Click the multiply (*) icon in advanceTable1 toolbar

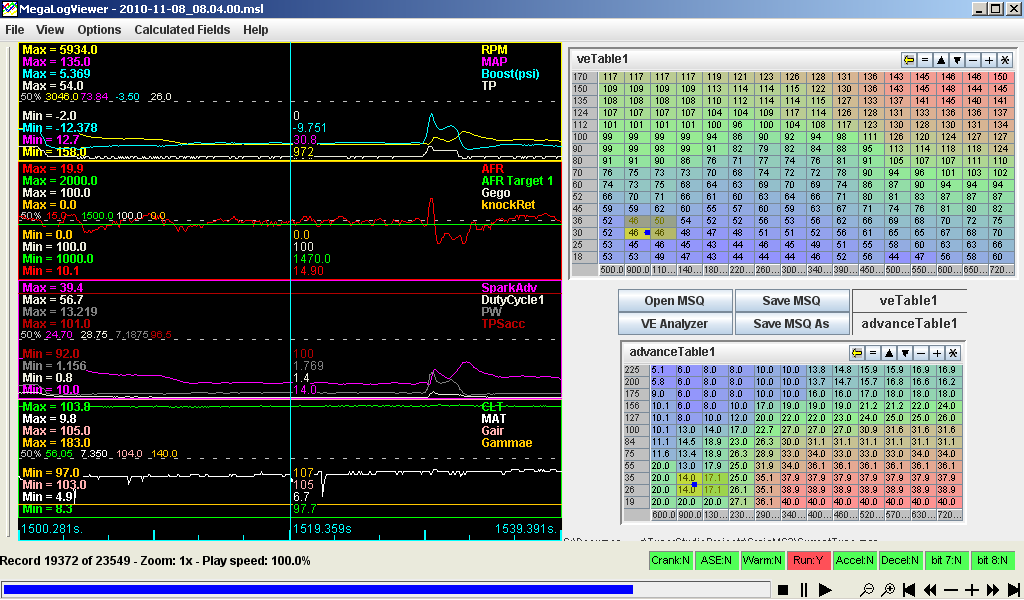pyautogui.click(x=953, y=353)
